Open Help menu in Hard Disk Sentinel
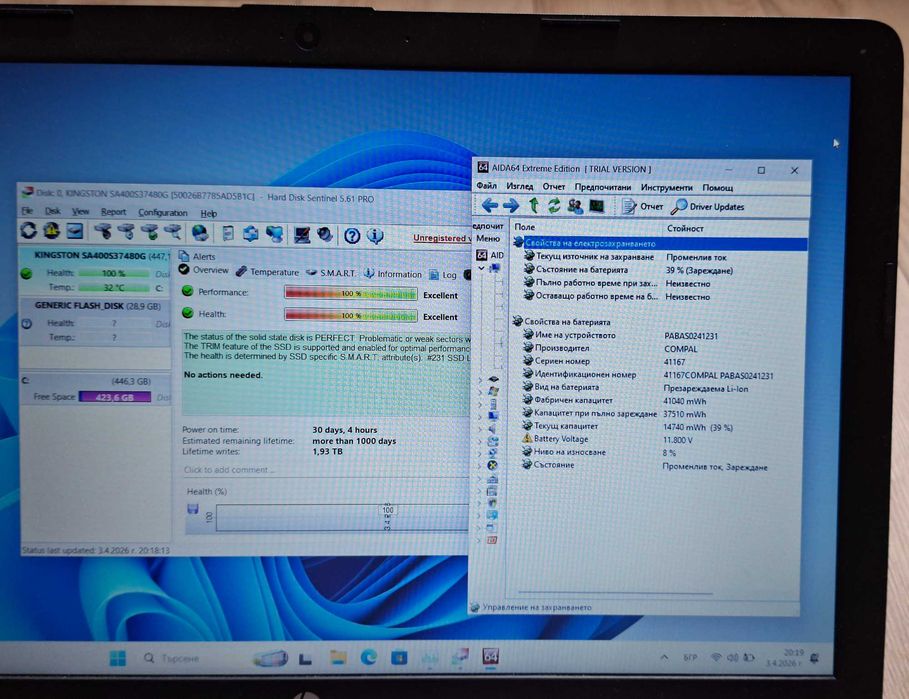Viewport: 909px width, 699px height. 209,213
